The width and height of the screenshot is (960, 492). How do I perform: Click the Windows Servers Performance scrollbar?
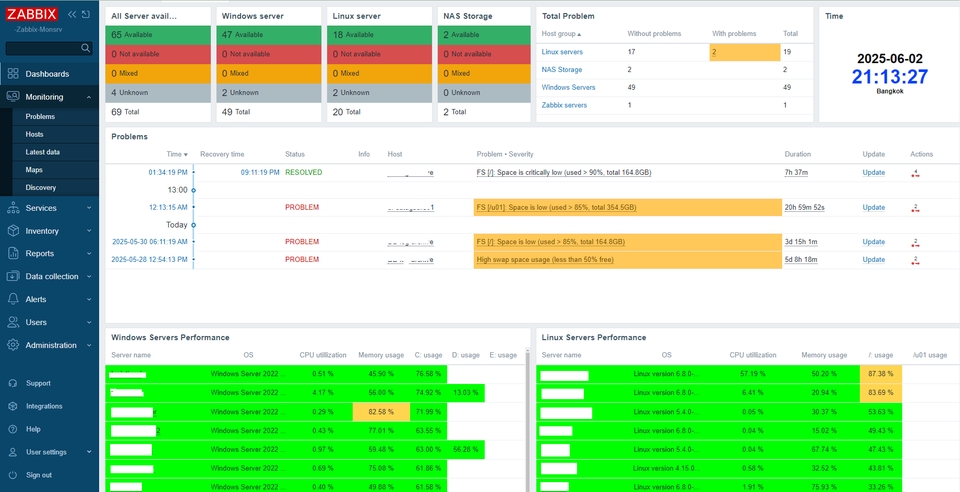click(x=527, y=420)
